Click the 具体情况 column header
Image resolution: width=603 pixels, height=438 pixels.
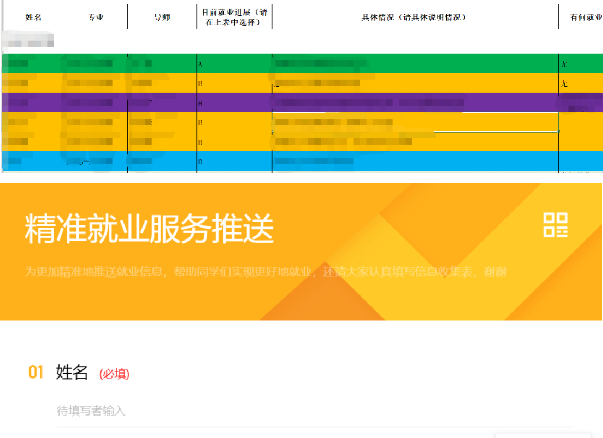[x=414, y=18]
